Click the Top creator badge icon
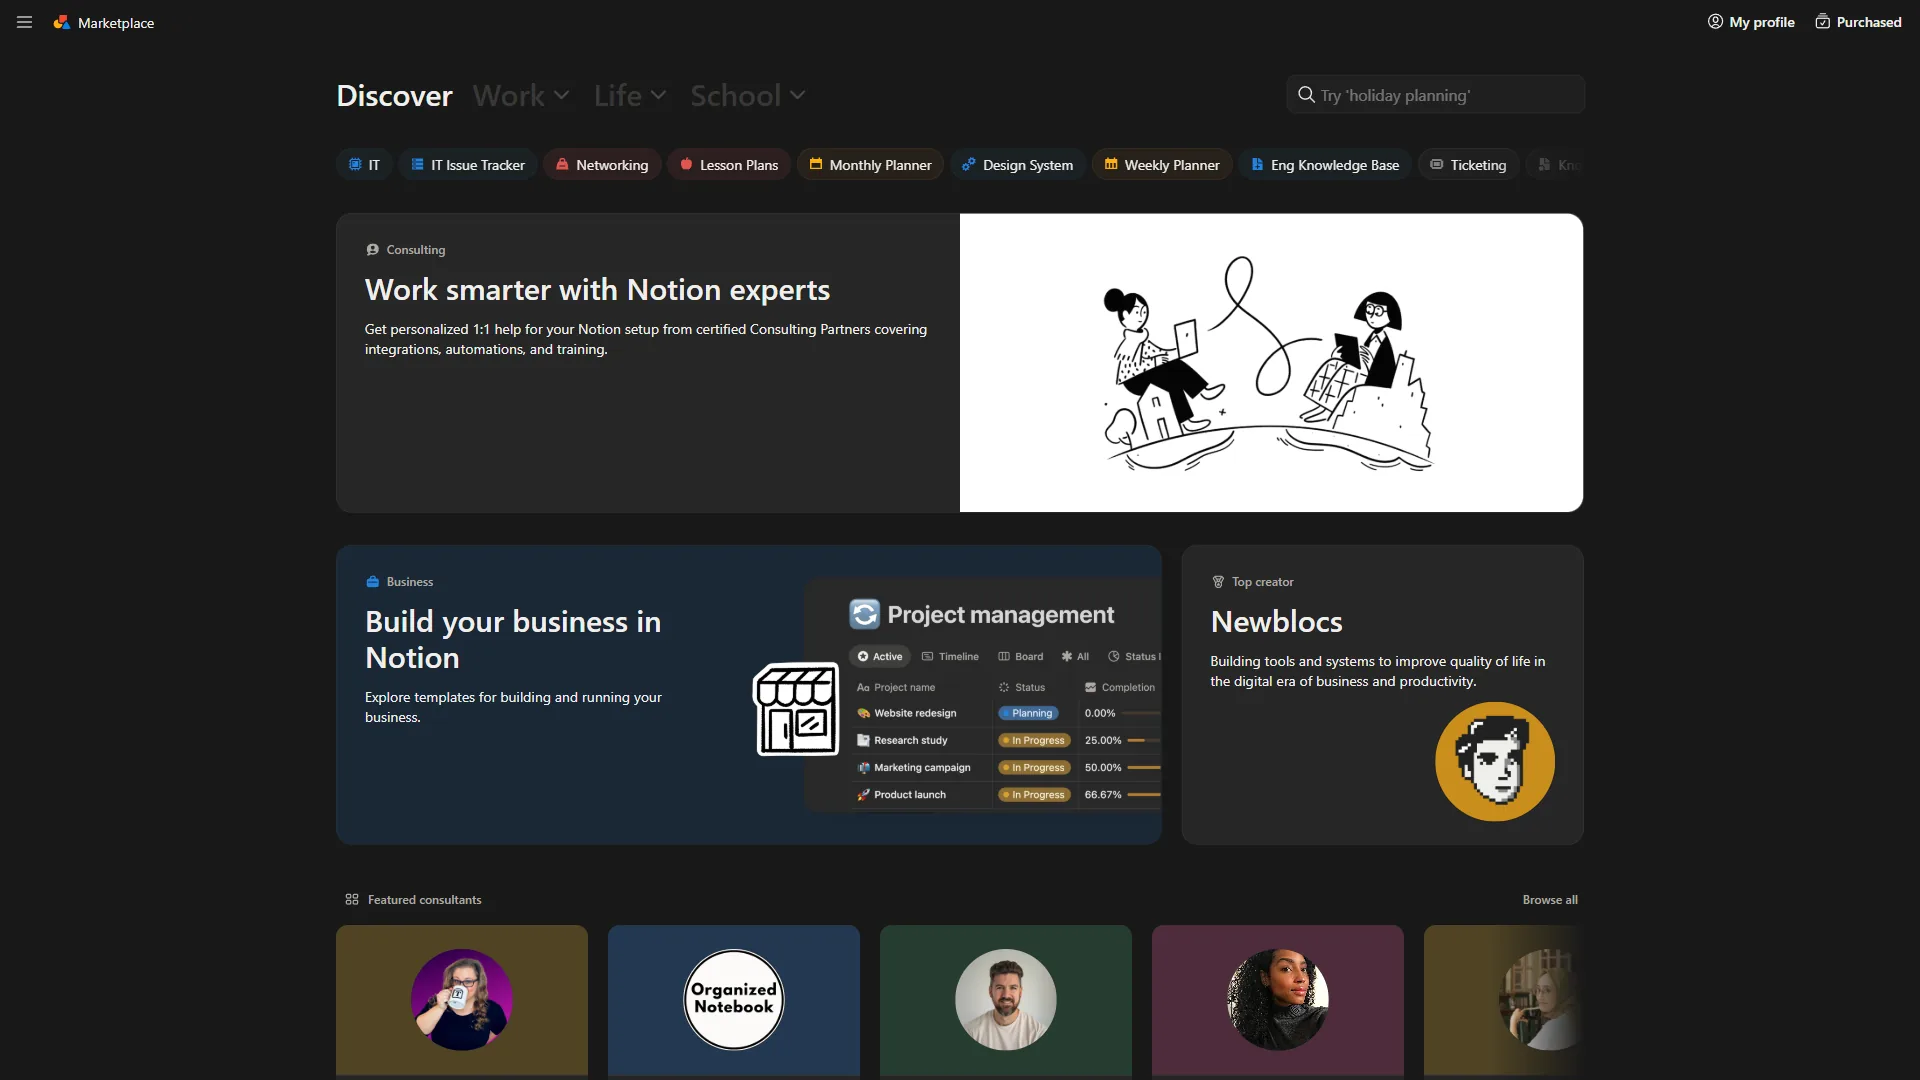The height and width of the screenshot is (1080, 1920). click(x=1218, y=582)
